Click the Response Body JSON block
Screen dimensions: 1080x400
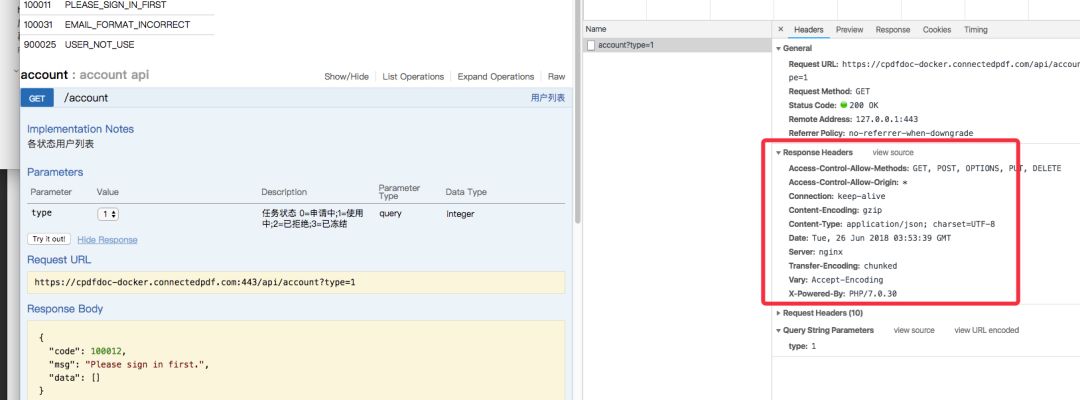pos(296,360)
